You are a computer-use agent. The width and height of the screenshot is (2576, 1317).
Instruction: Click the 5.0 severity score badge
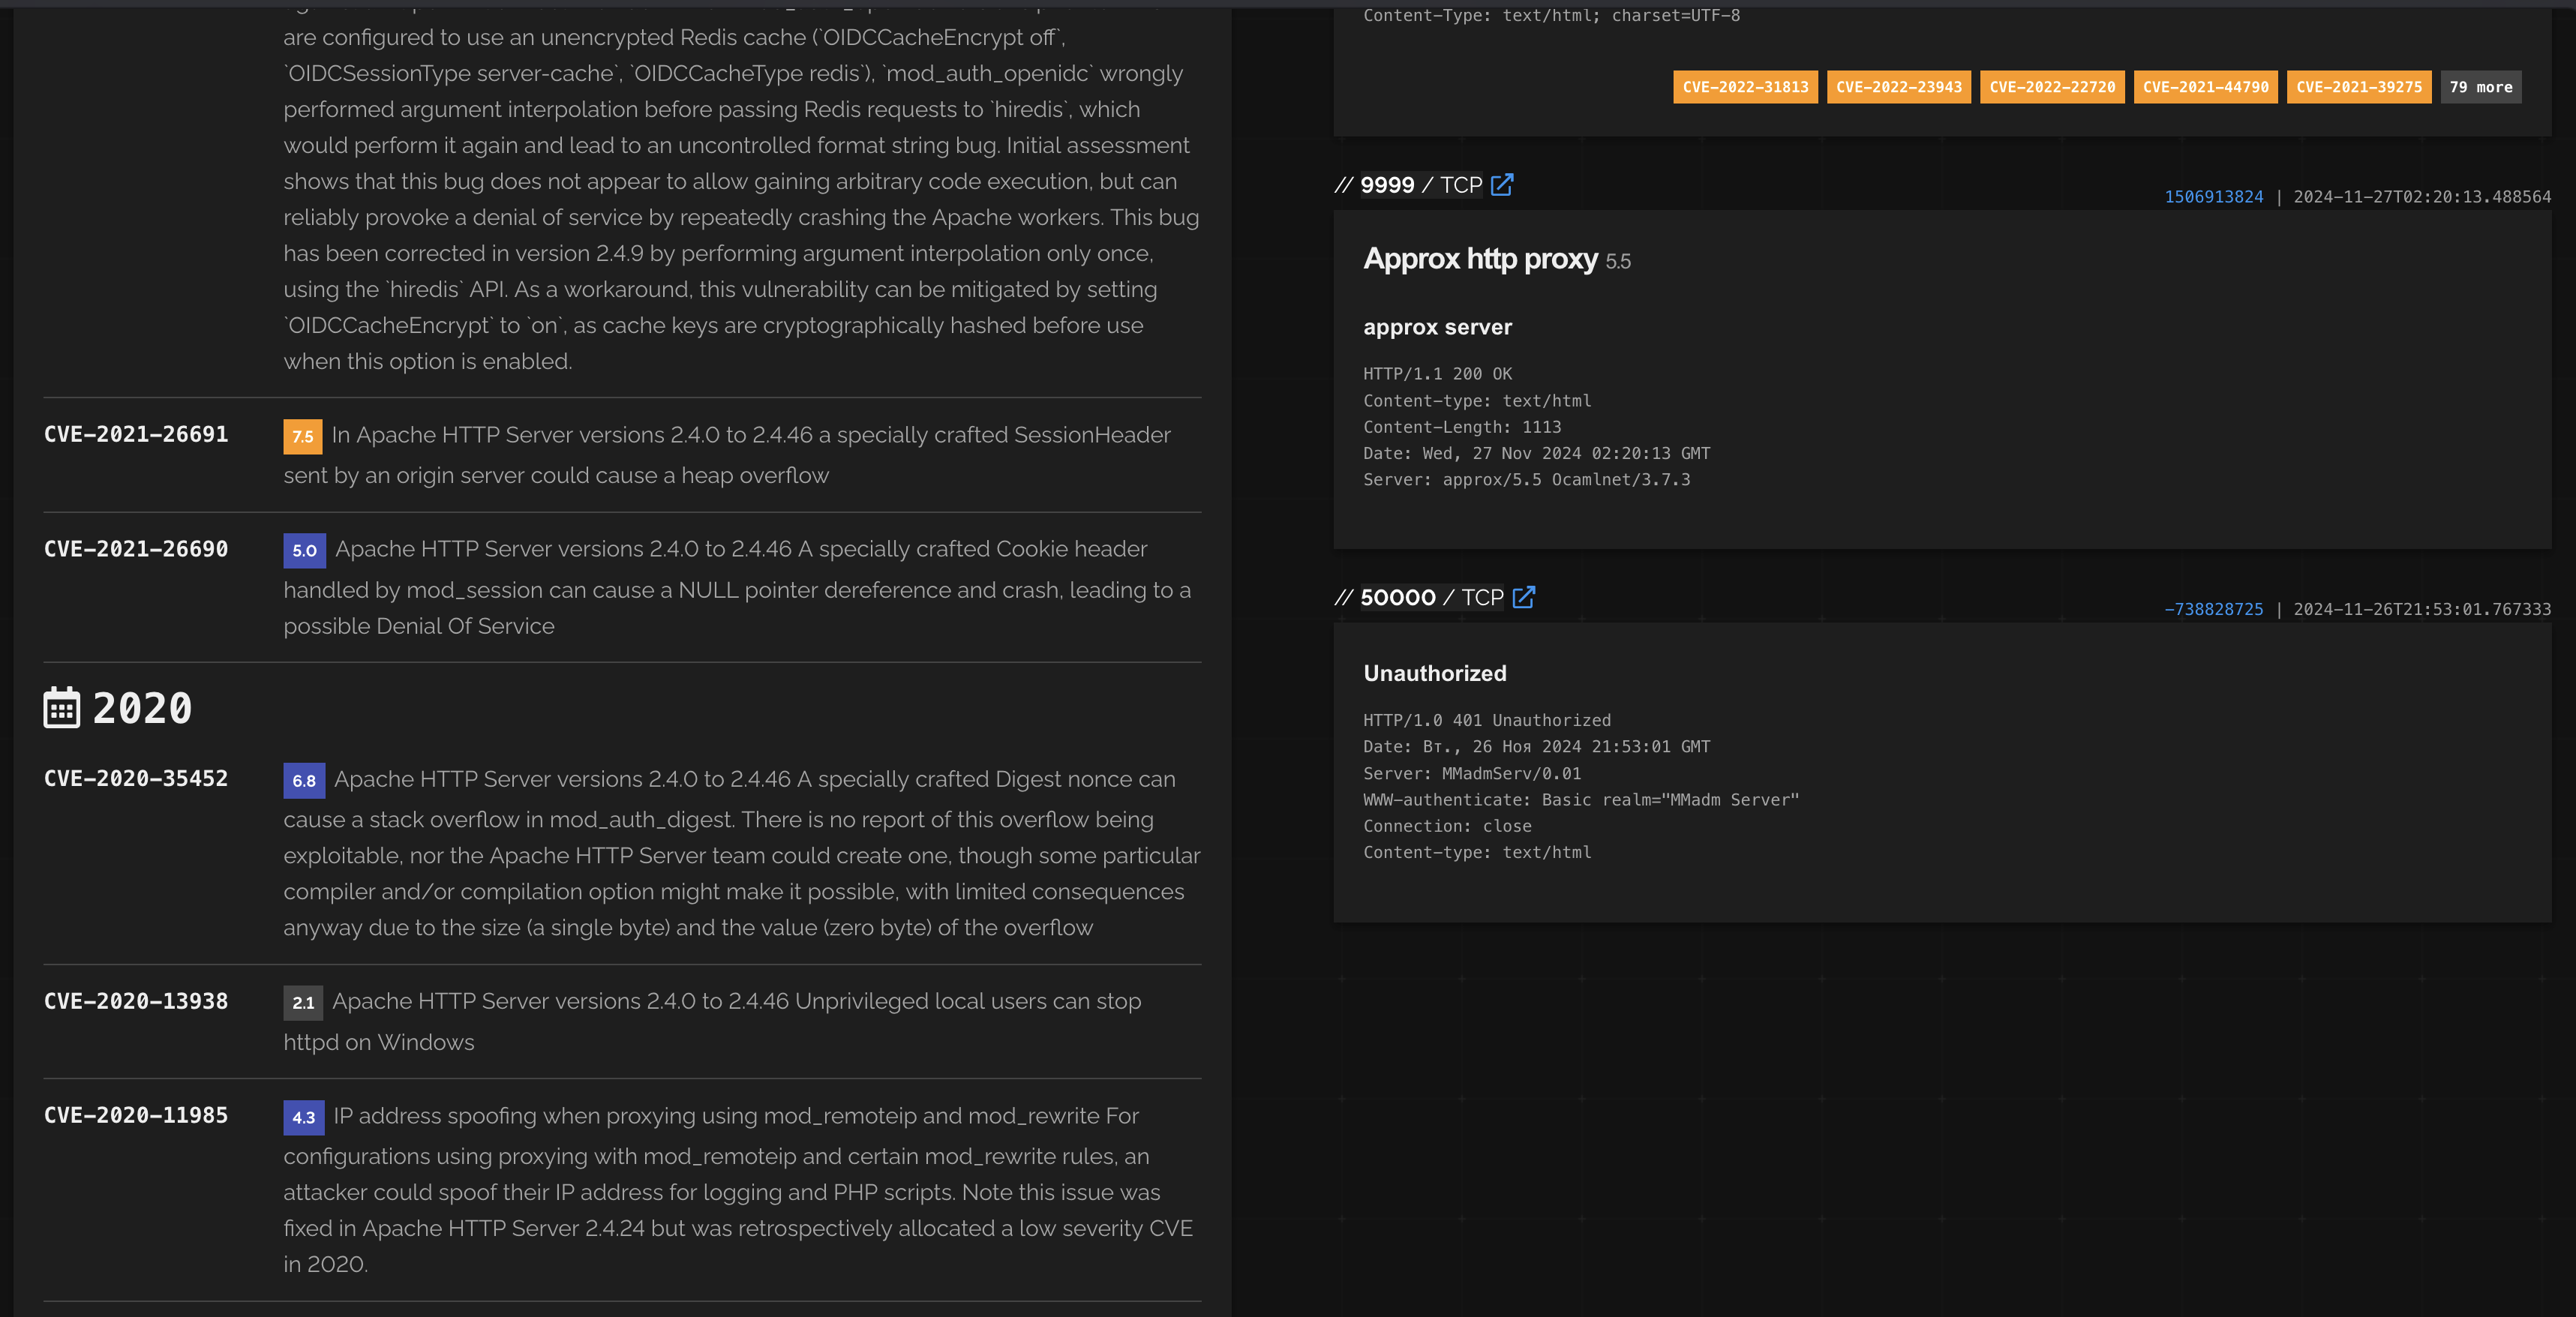(x=304, y=550)
